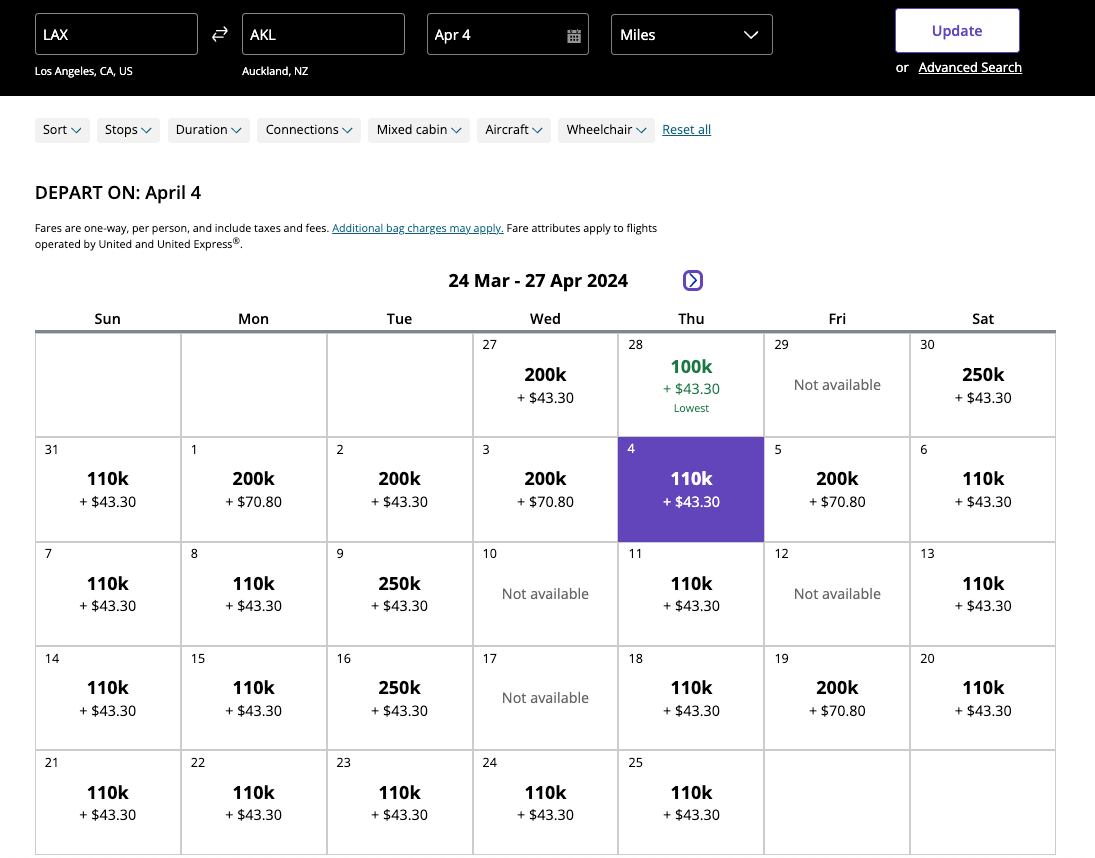
Task: Click Reset all filters link
Action: (686, 130)
